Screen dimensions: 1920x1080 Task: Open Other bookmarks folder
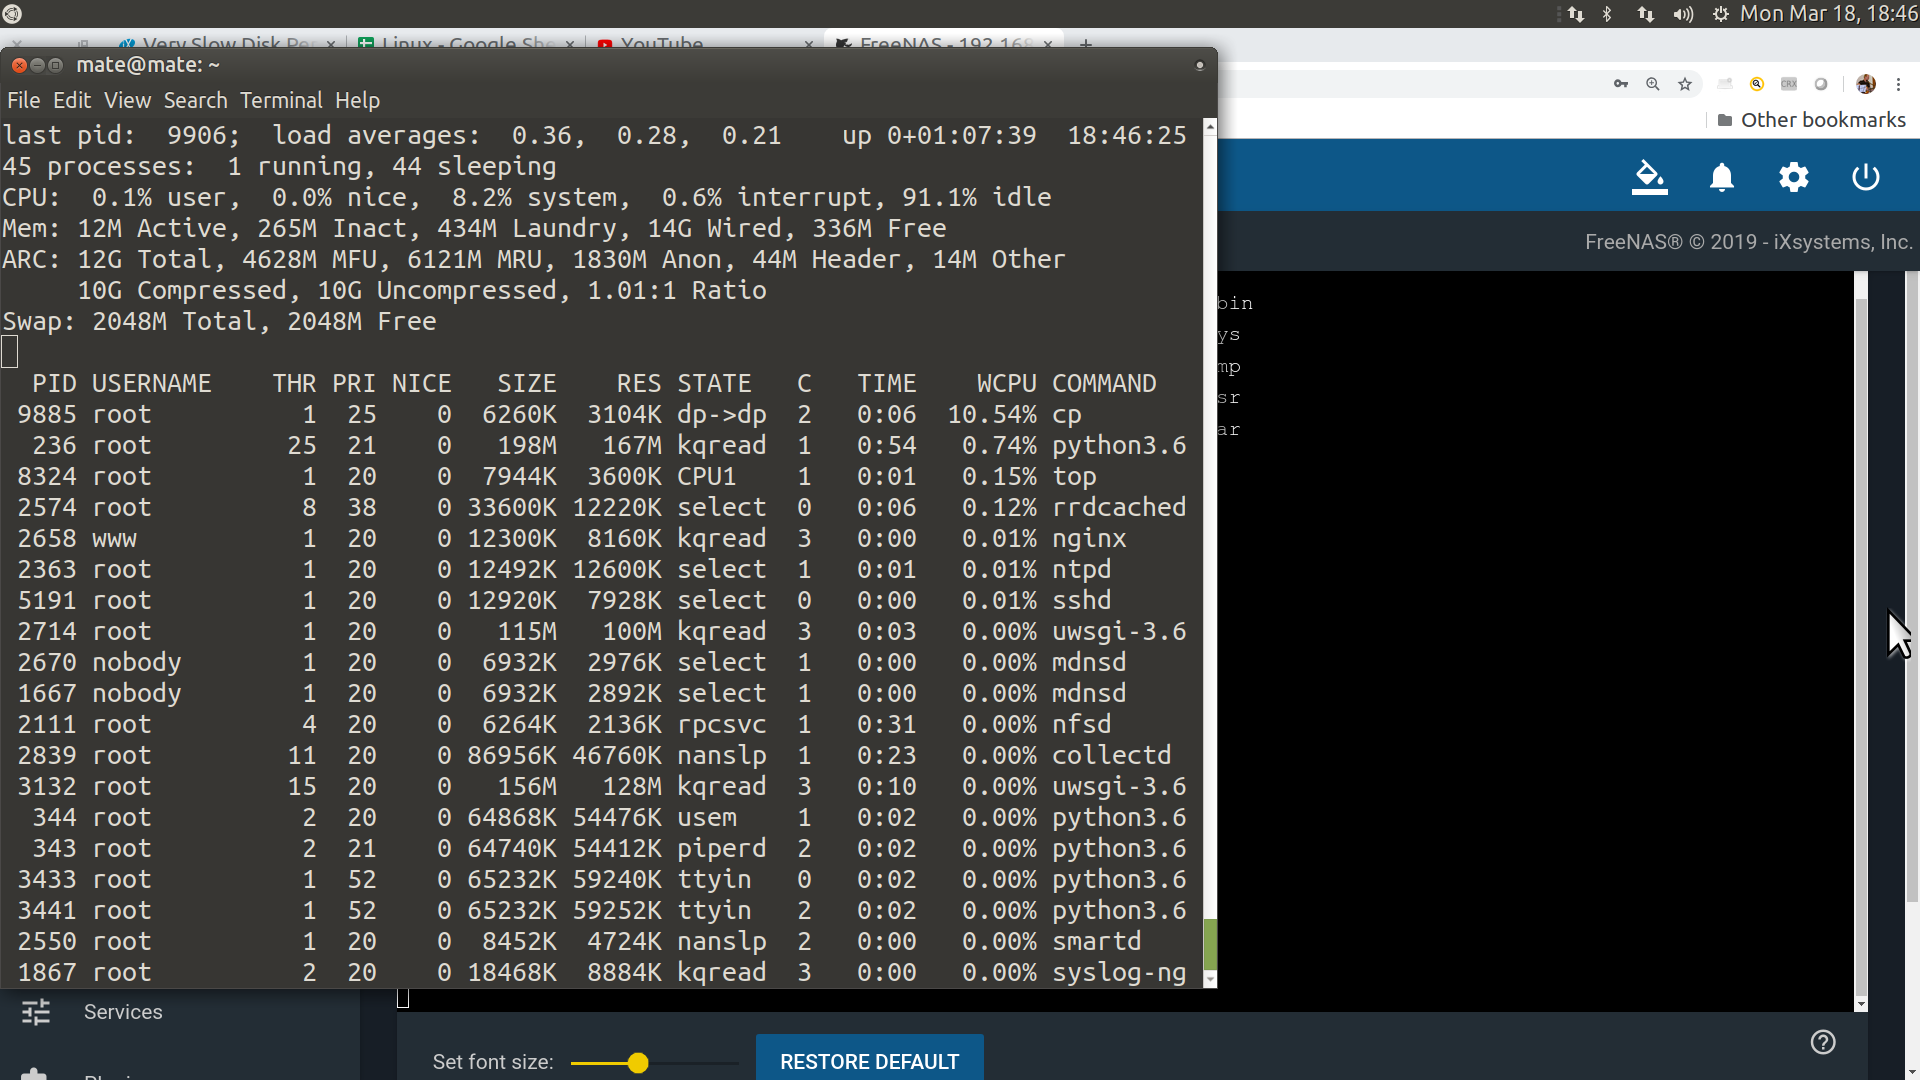coord(1811,120)
